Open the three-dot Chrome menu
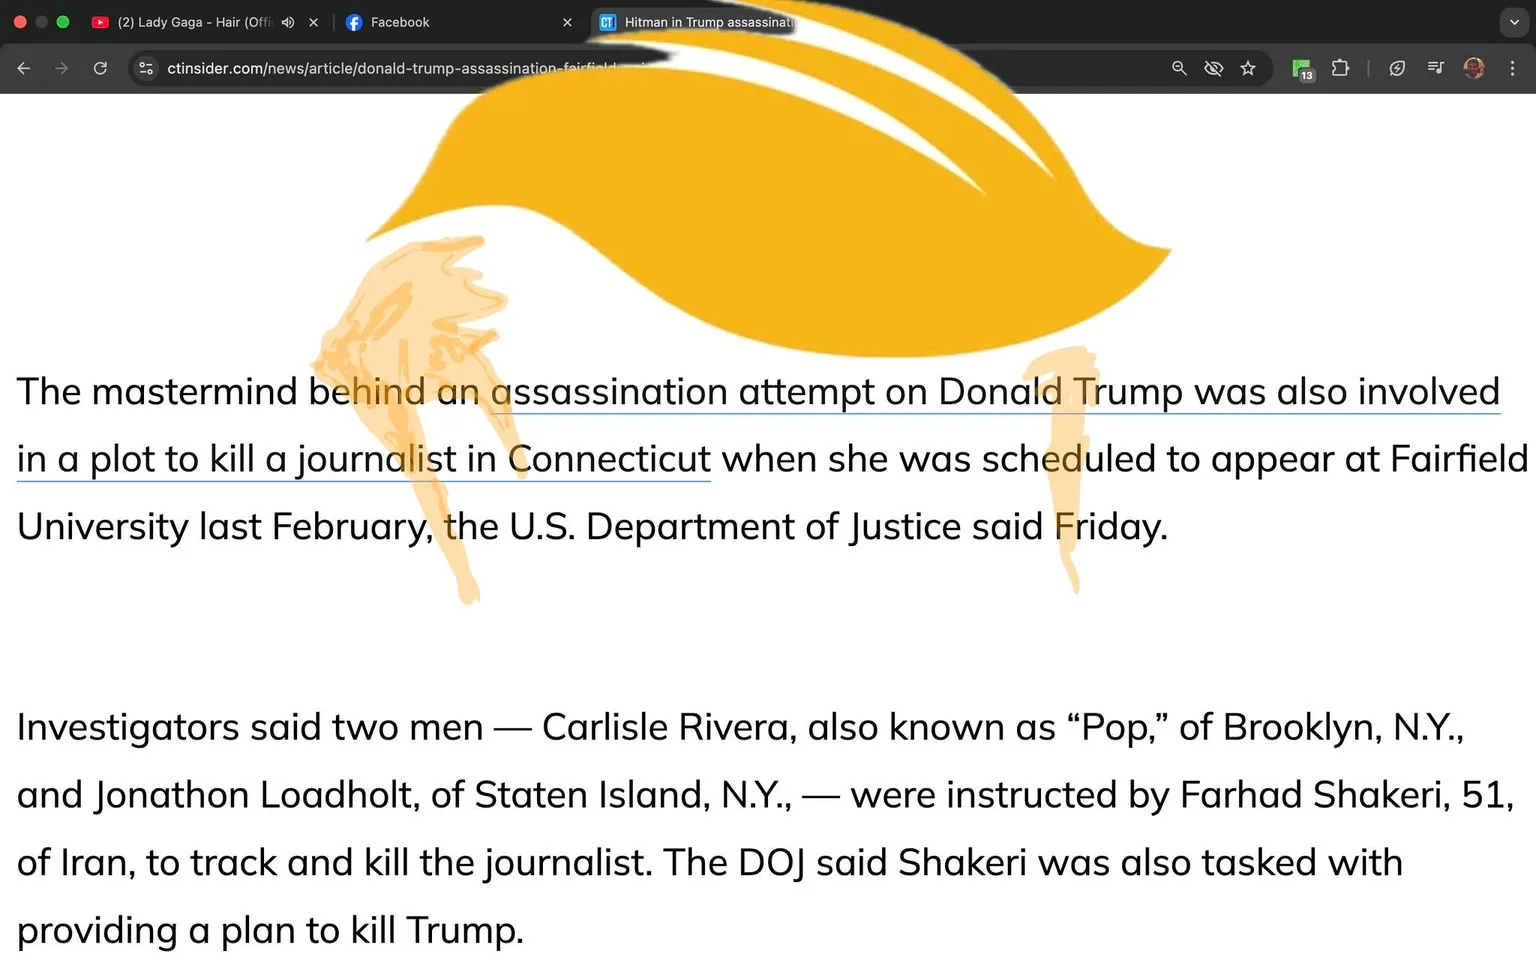Viewport: 1536px width, 960px height. pyautogui.click(x=1513, y=68)
